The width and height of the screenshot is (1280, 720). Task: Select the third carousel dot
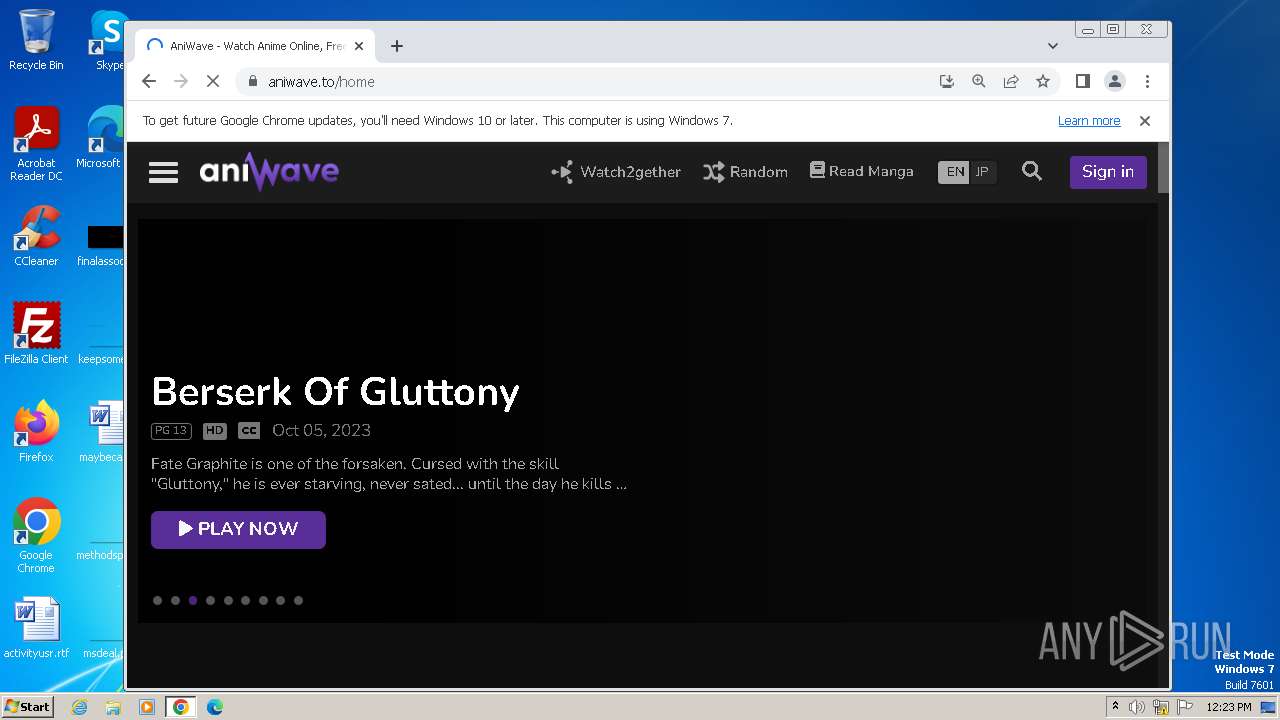[193, 601]
